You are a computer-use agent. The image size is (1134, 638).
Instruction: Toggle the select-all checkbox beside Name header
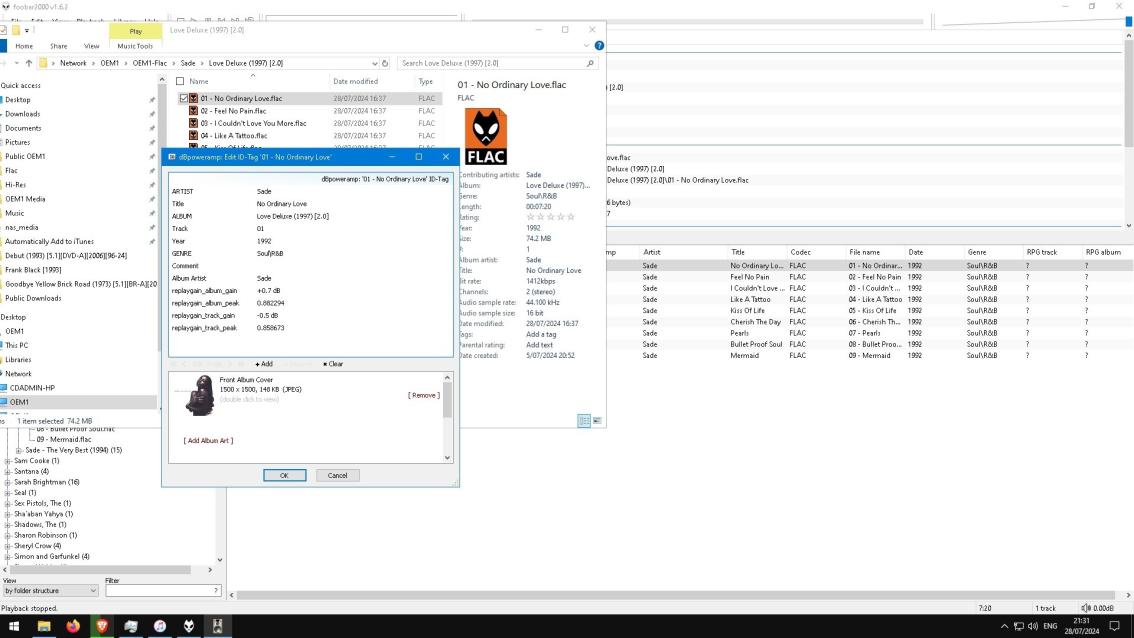[x=180, y=81]
